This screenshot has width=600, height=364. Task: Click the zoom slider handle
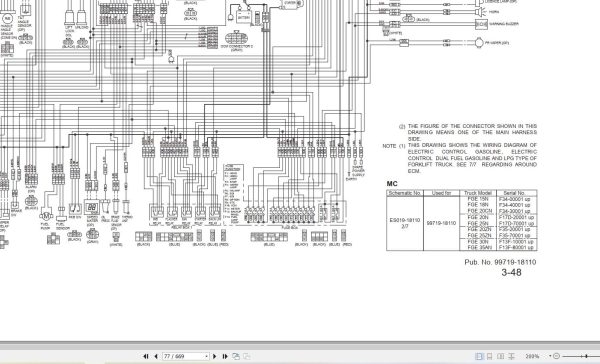pos(586,356)
